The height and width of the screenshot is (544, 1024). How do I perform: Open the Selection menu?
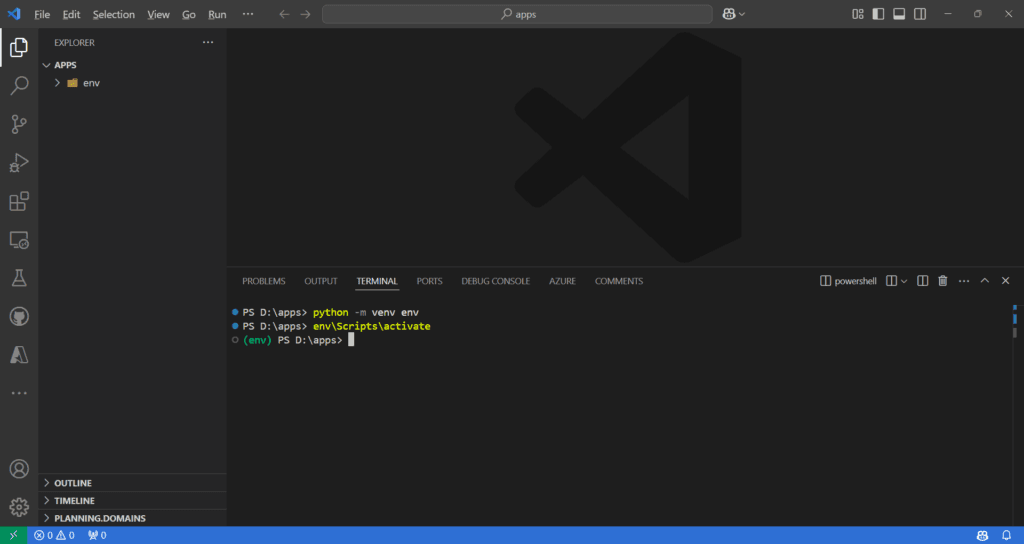tap(114, 14)
